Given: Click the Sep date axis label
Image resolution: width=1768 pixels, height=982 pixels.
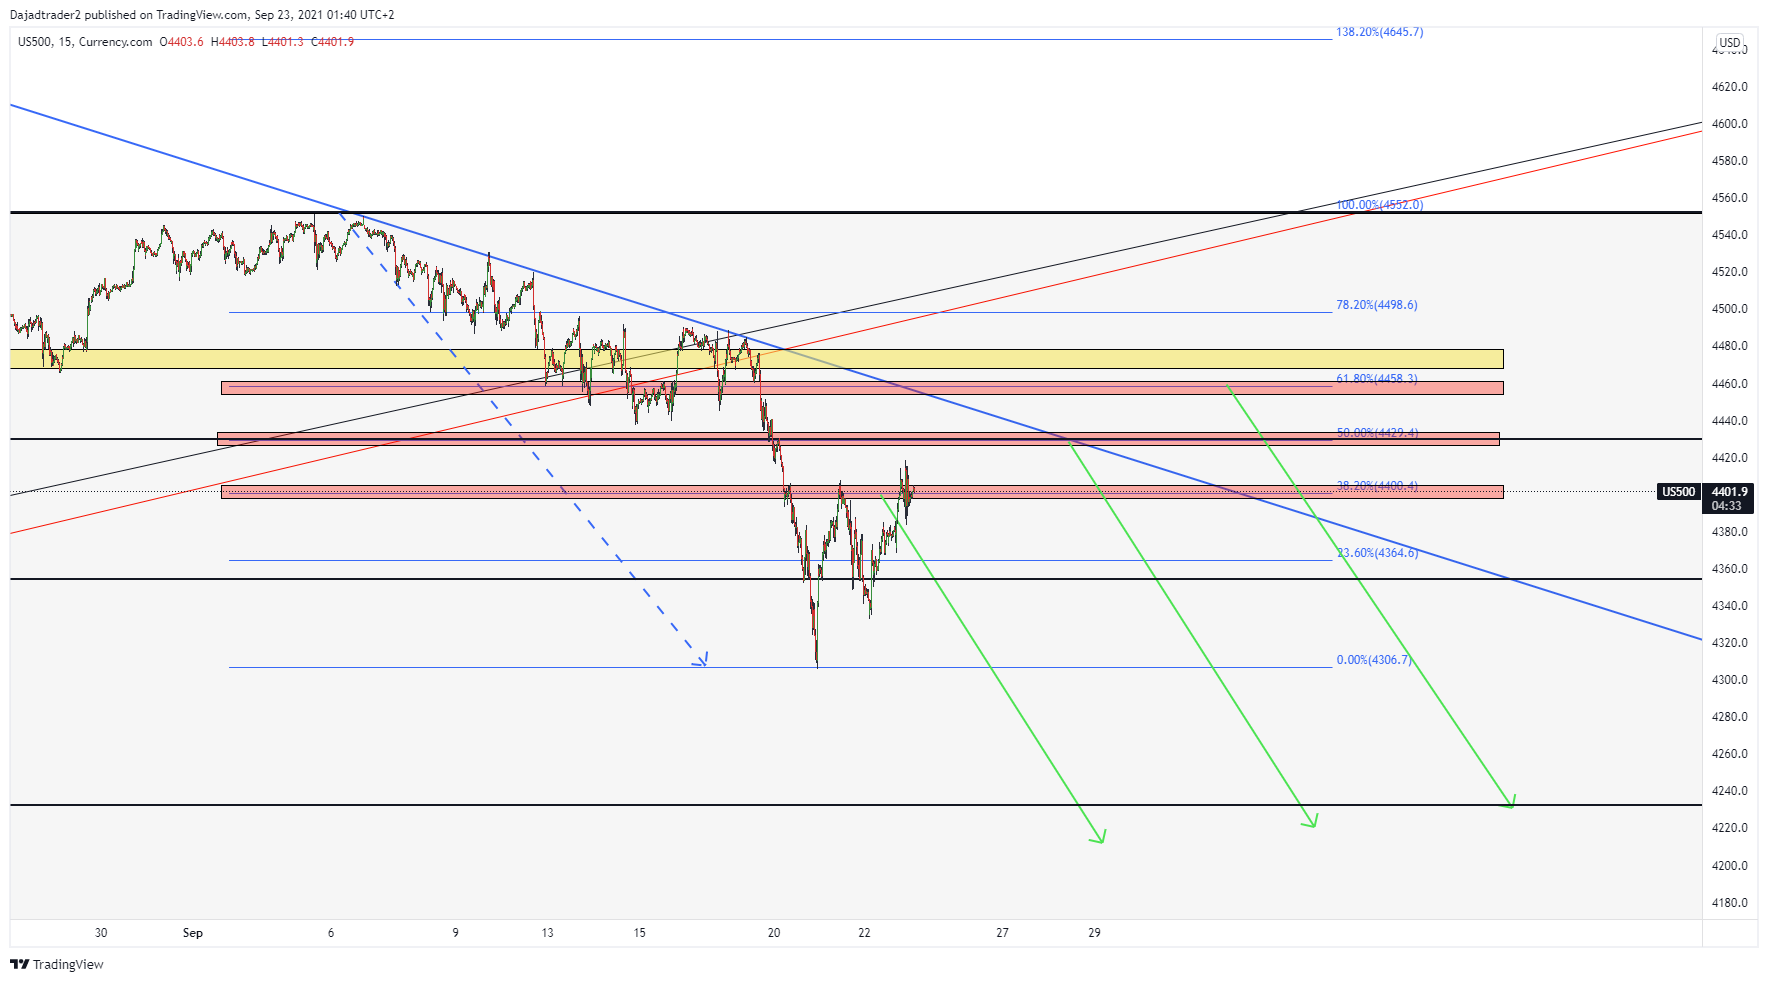Looking at the screenshot, I should (193, 933).
